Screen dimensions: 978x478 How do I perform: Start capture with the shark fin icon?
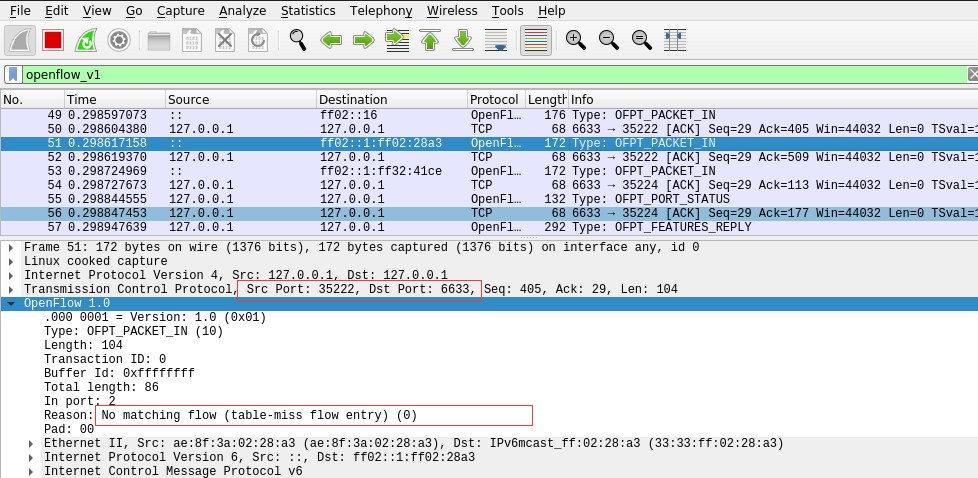coord(20,41)
